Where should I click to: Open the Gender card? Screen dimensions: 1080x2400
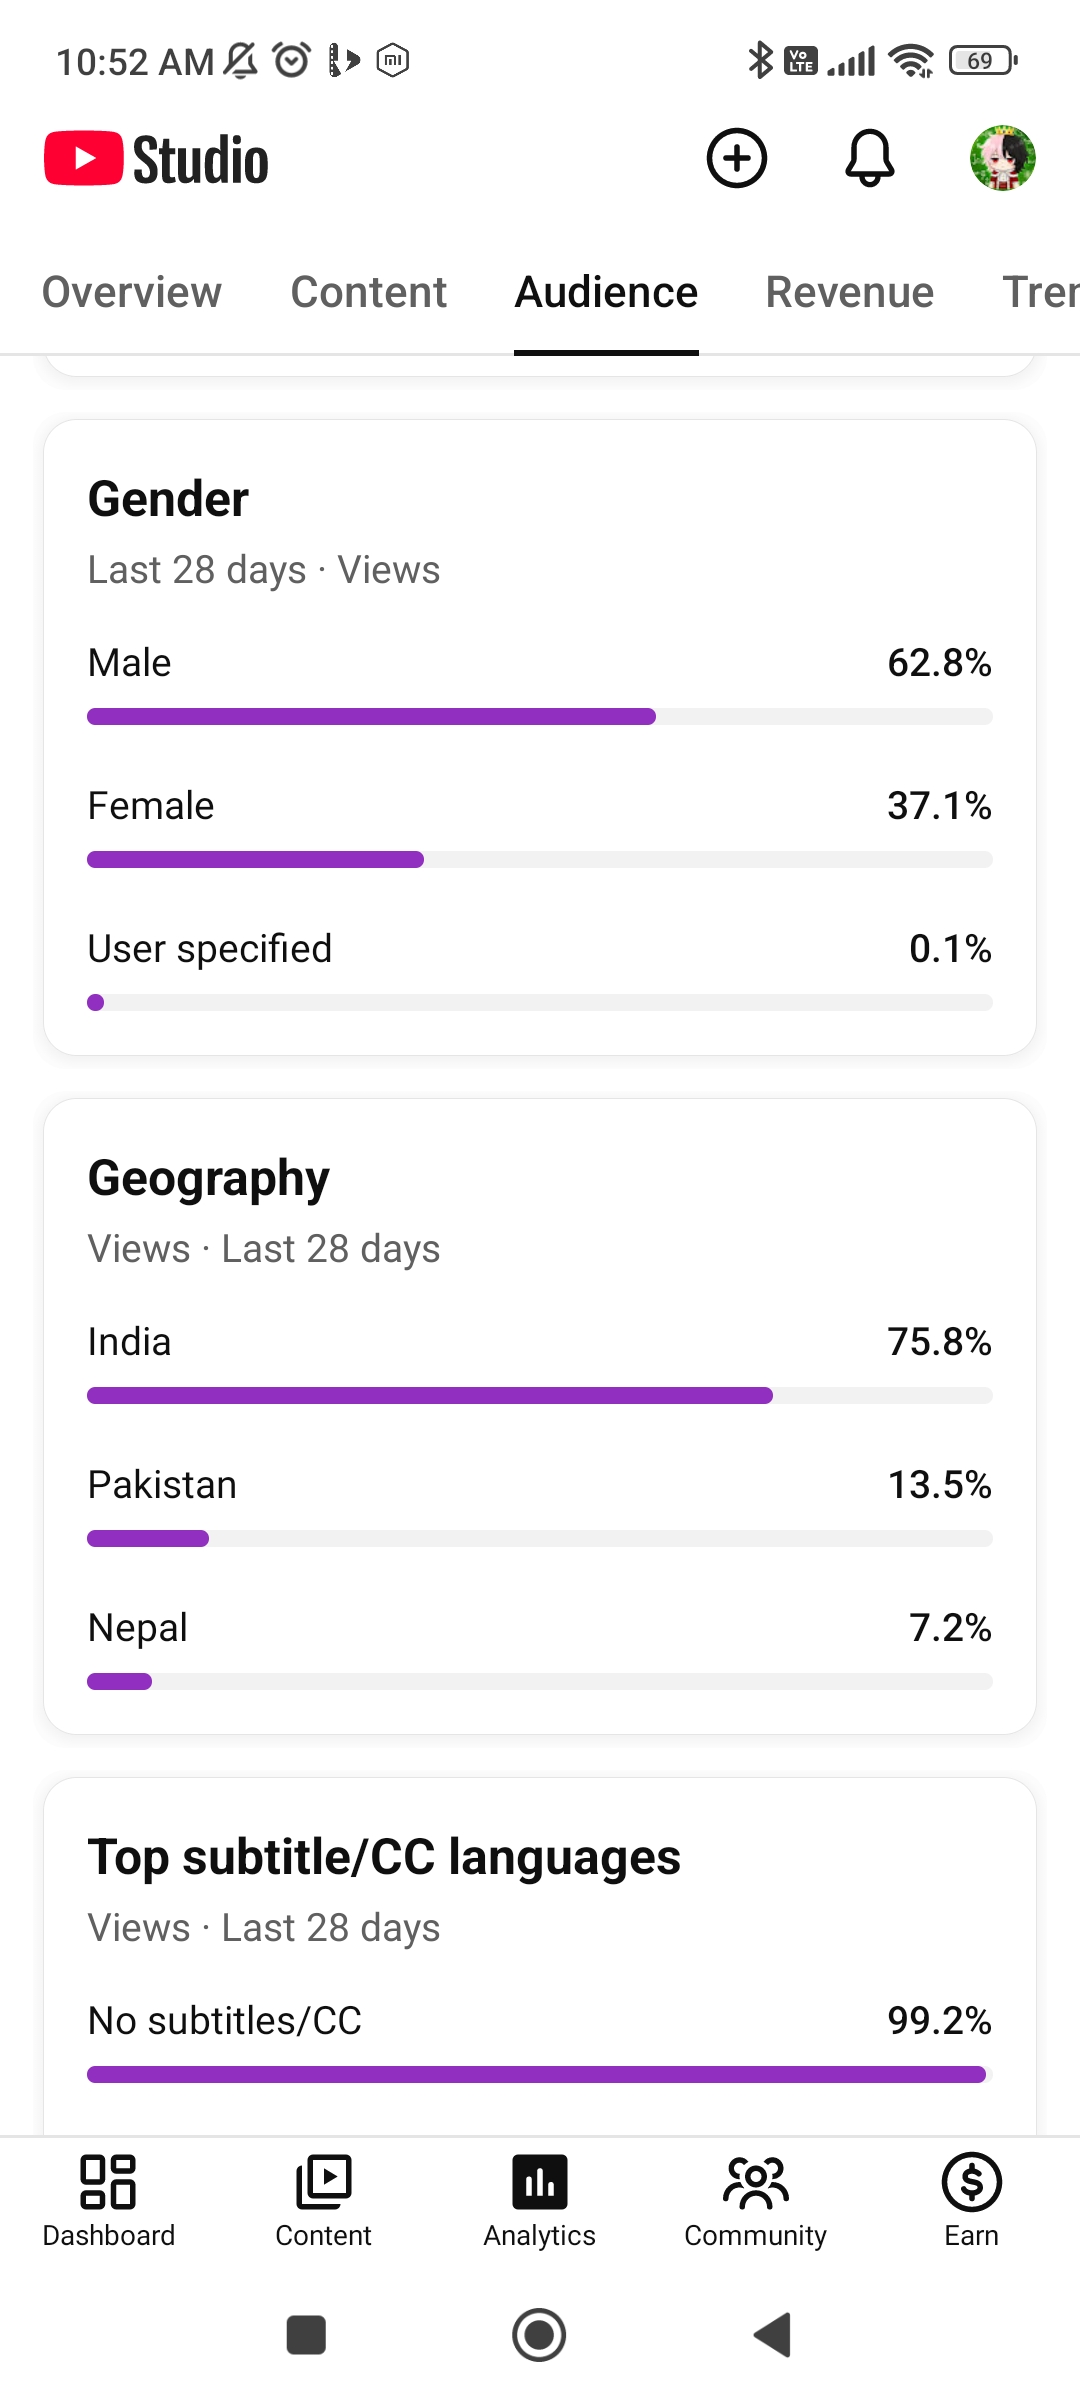[540, 737]
